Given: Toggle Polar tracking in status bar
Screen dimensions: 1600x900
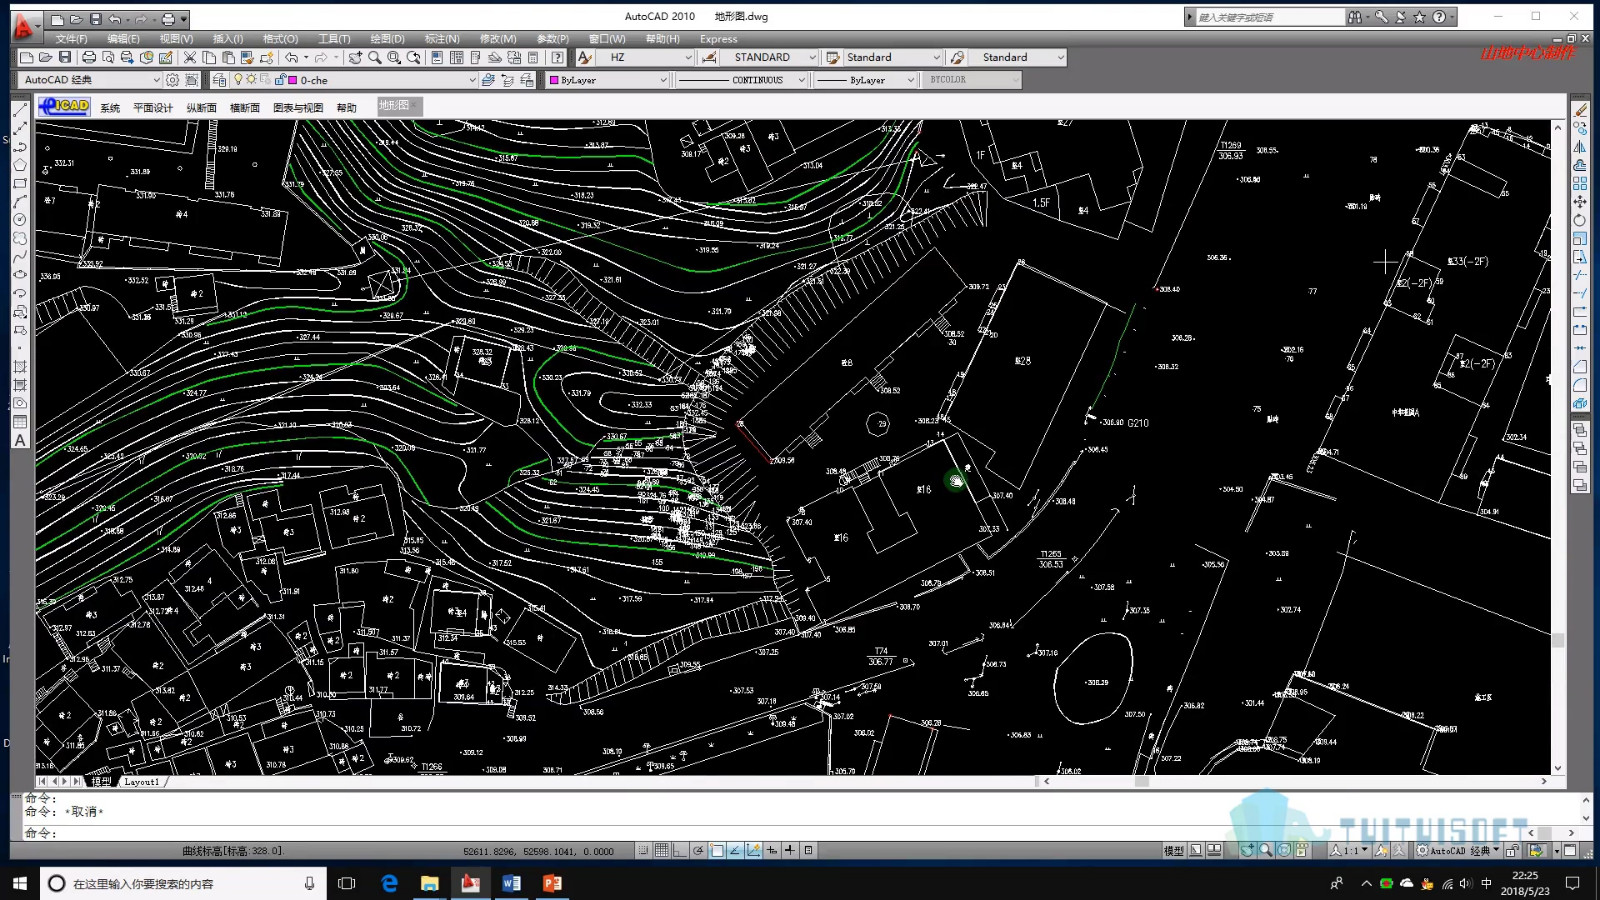Looking at the screenshot, I should 699,851.
